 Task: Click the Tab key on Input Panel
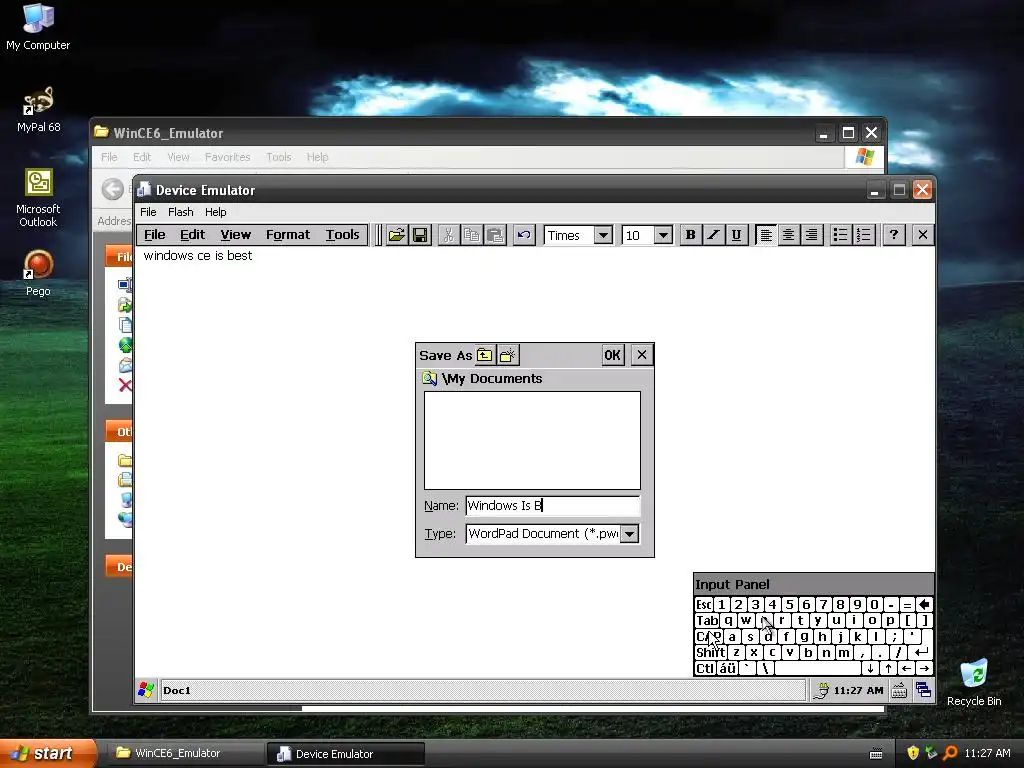tap(707, 620)
